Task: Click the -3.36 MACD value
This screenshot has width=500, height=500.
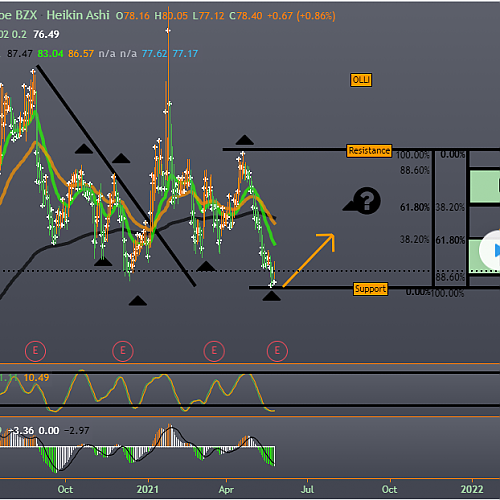Action: pyautogui.click(x=21, y=431)
